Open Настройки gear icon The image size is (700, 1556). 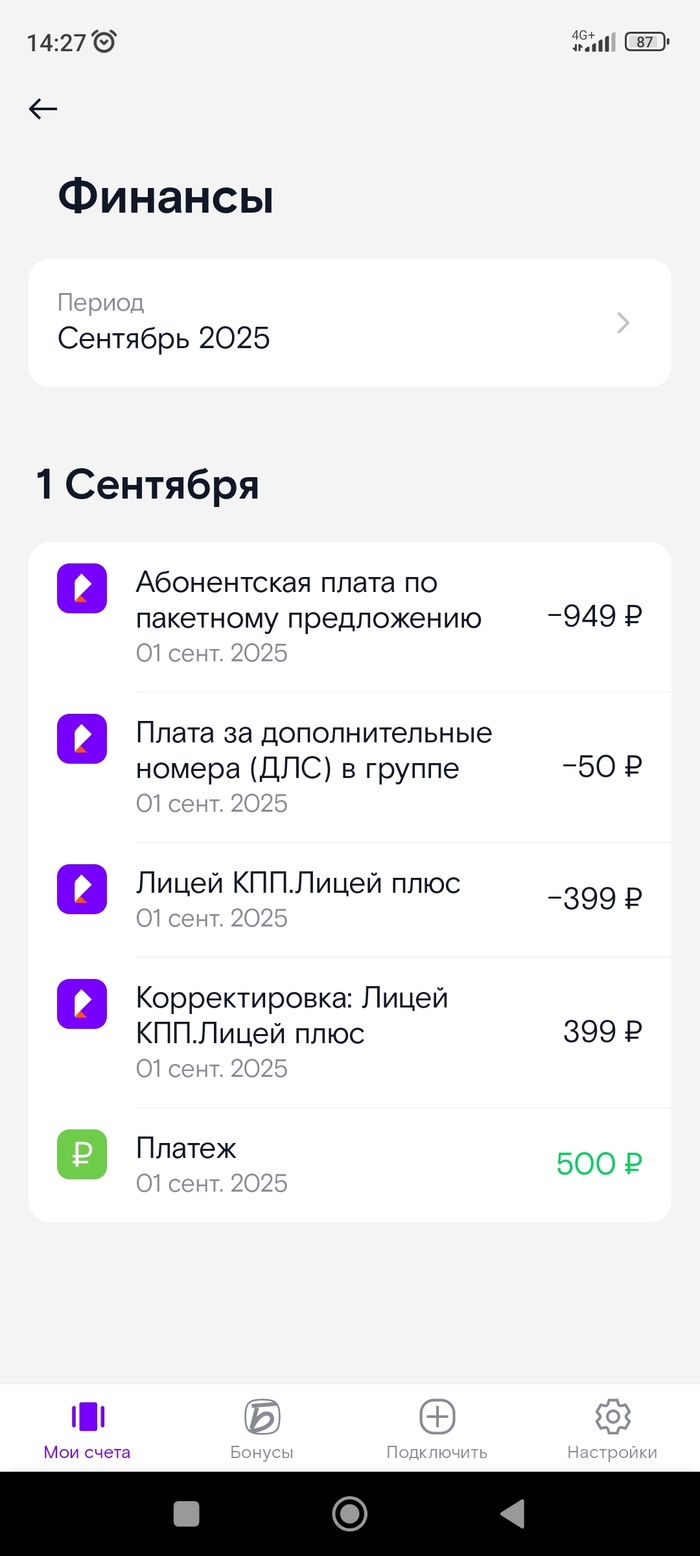[x=612, y=1416]
